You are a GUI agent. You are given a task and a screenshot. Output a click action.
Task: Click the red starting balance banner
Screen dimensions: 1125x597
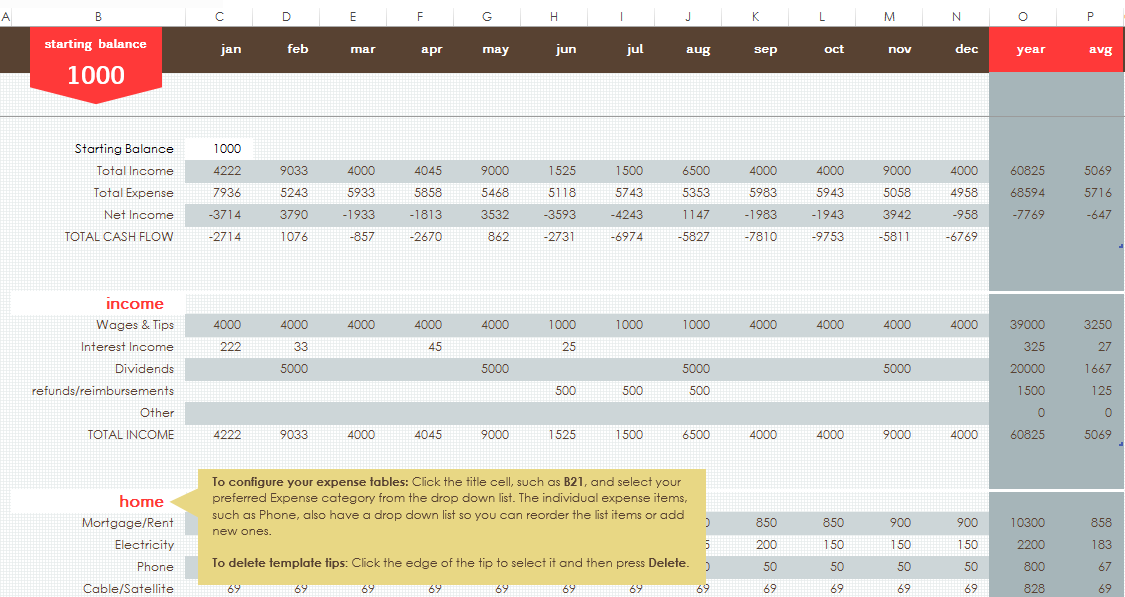pyautogui.click(x=96, y=63)
